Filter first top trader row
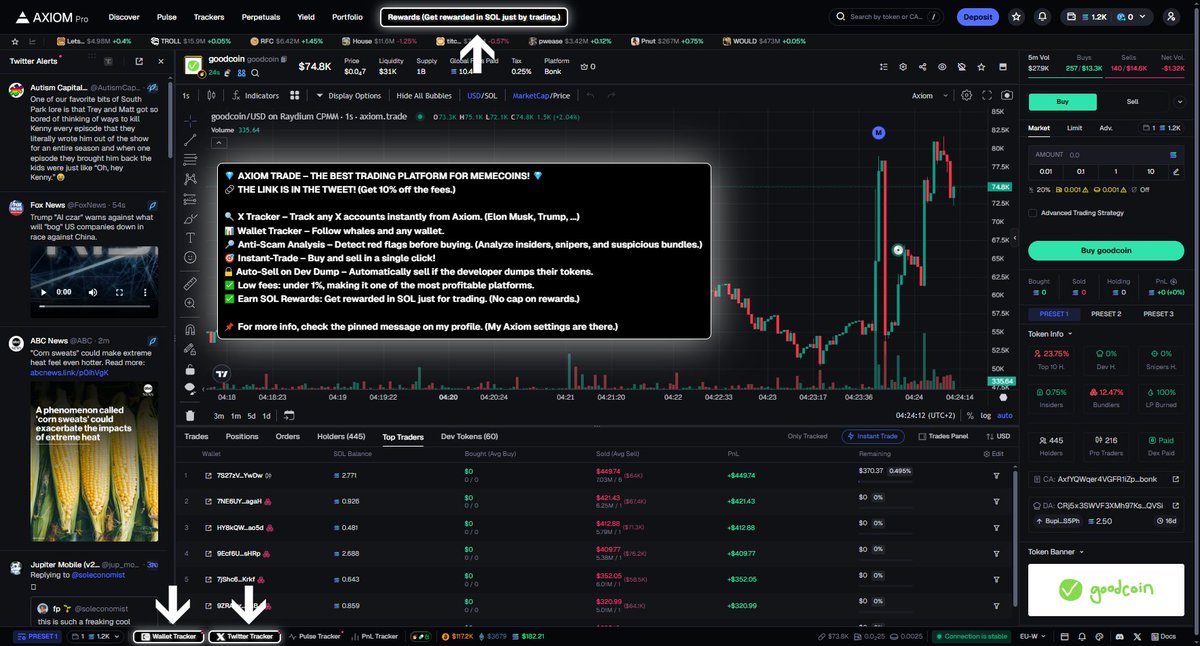The width and height of the screenshot is (1200, 646). [x=996, y=476]
